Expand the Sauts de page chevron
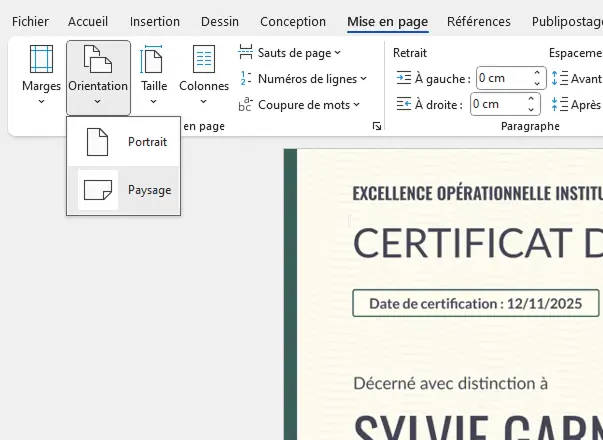This screenshot has width=603, height=440. coord(338,53)
